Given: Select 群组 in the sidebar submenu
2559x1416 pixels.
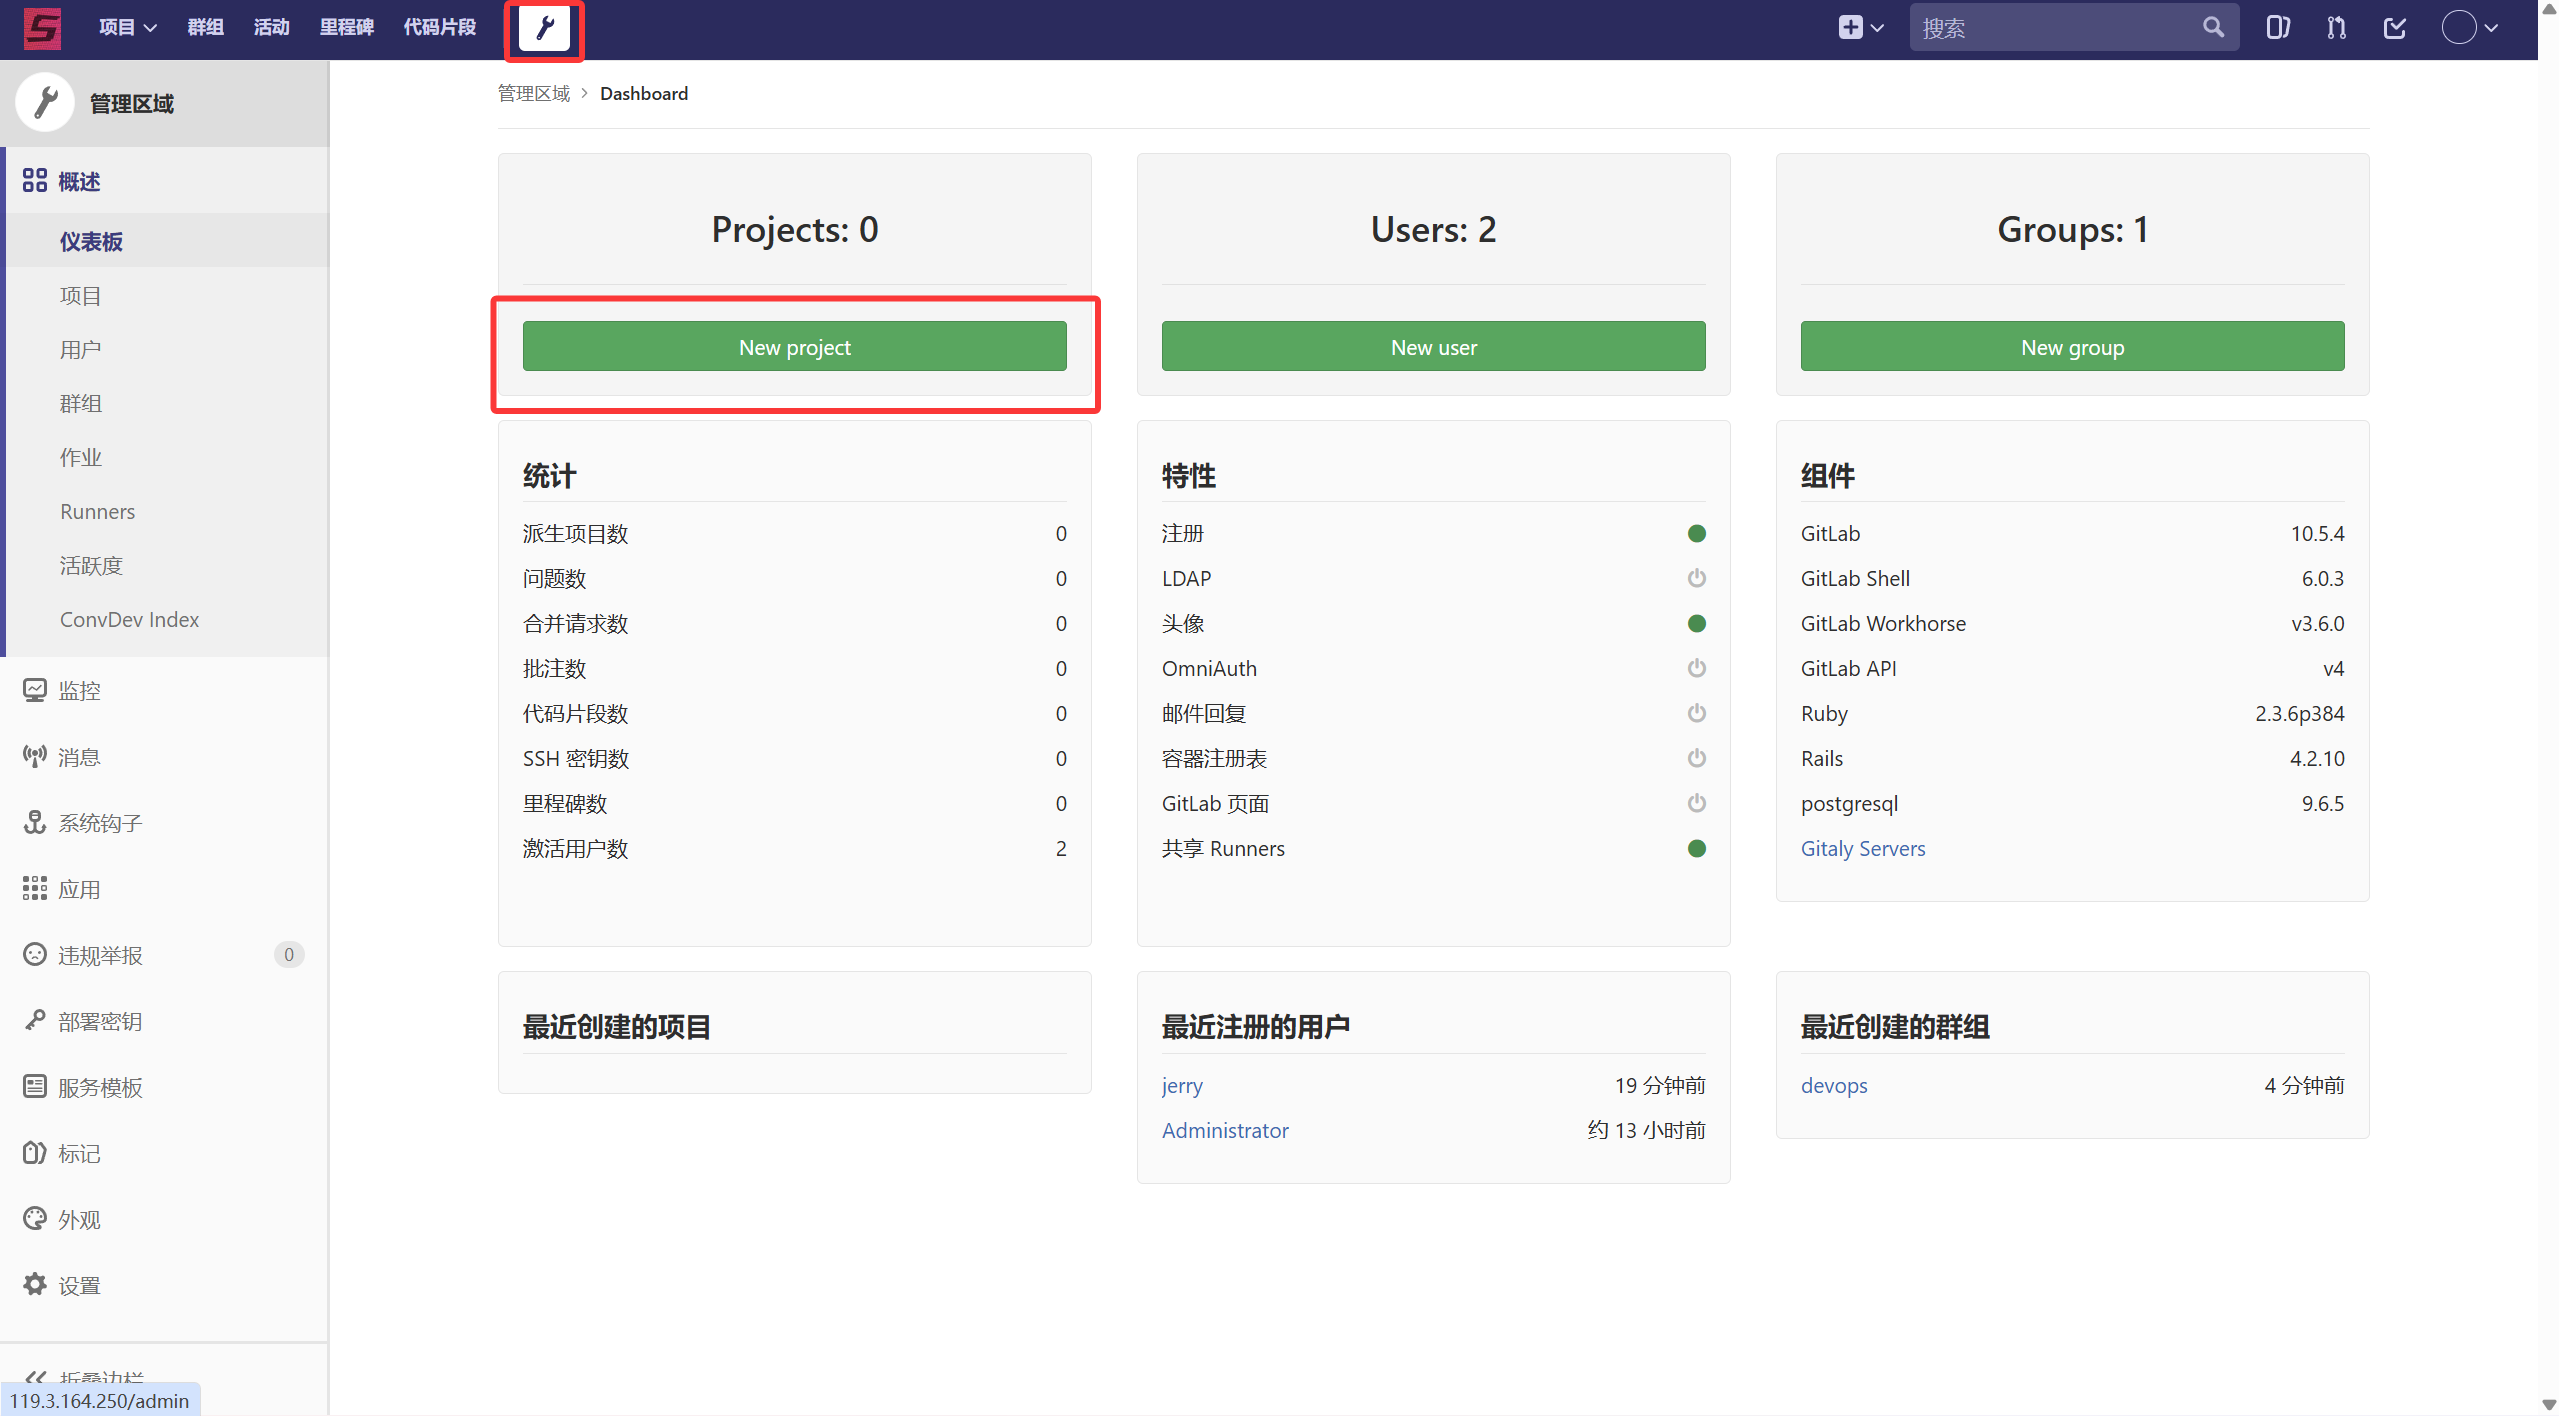Looking at the screenshot, I should pyautogui.click(x=168, y=403).
